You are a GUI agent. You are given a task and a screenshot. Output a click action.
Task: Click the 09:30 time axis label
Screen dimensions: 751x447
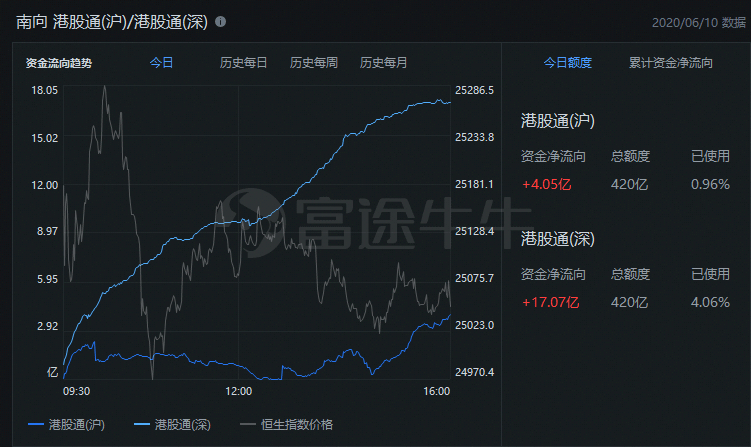(76, 391)
